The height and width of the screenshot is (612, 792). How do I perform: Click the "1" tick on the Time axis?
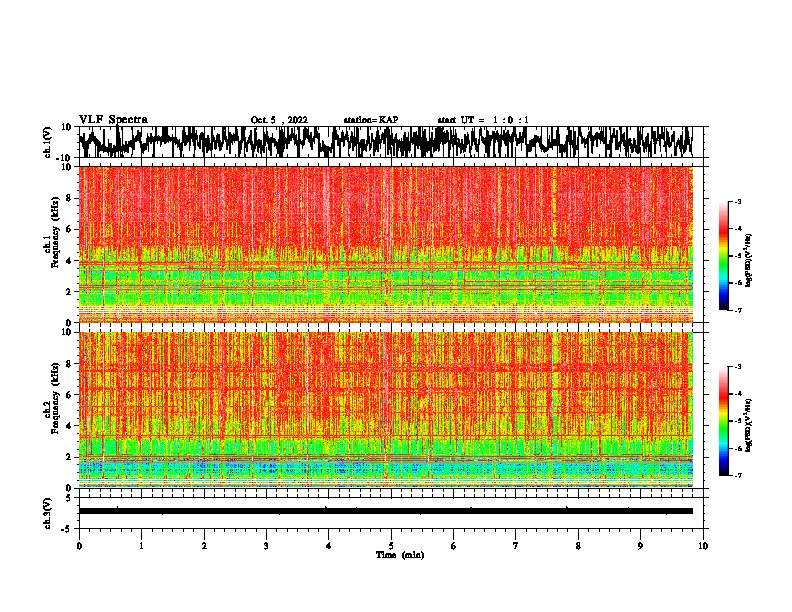(x=142, y=546)
